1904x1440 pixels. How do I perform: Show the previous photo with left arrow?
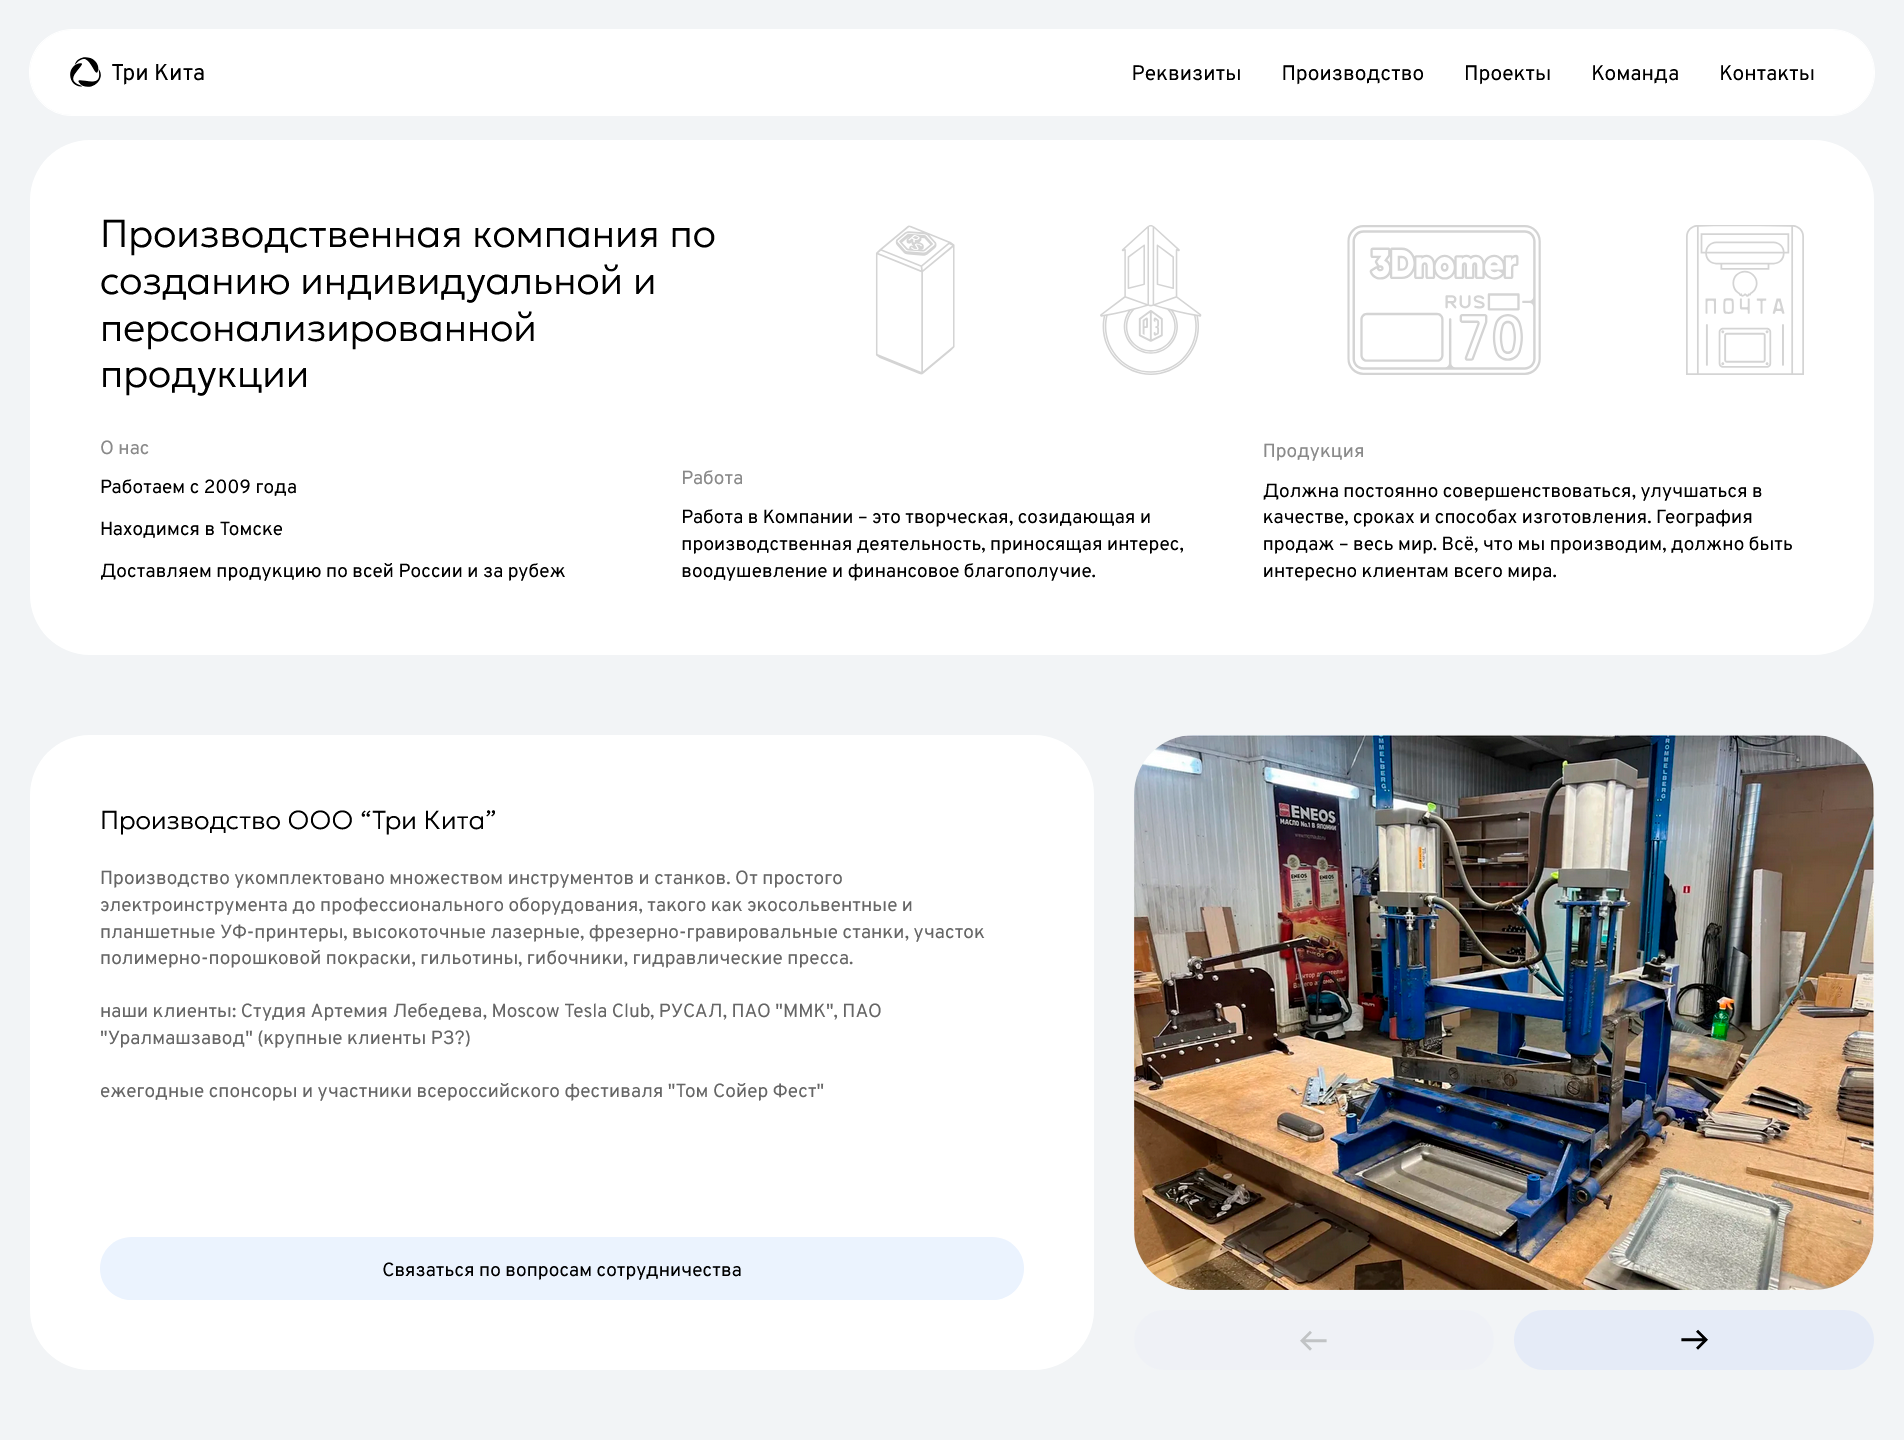(1313, 1340)
